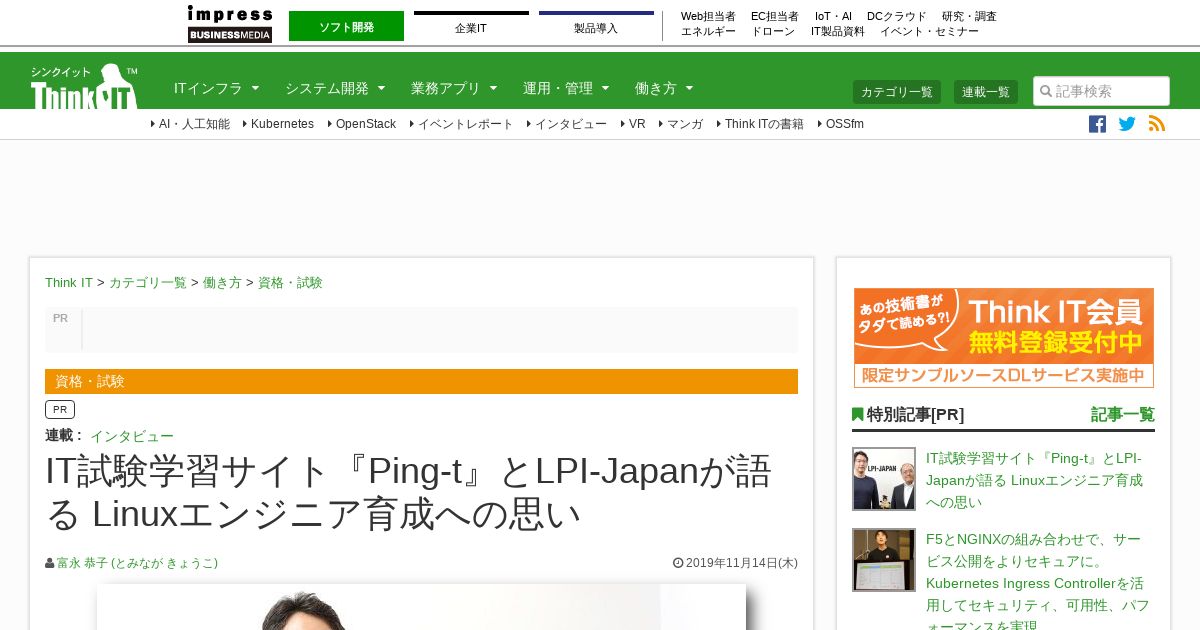Open the F5 NGINX article thumbnail
This screenshot has width=1200, height=630.
884,560
